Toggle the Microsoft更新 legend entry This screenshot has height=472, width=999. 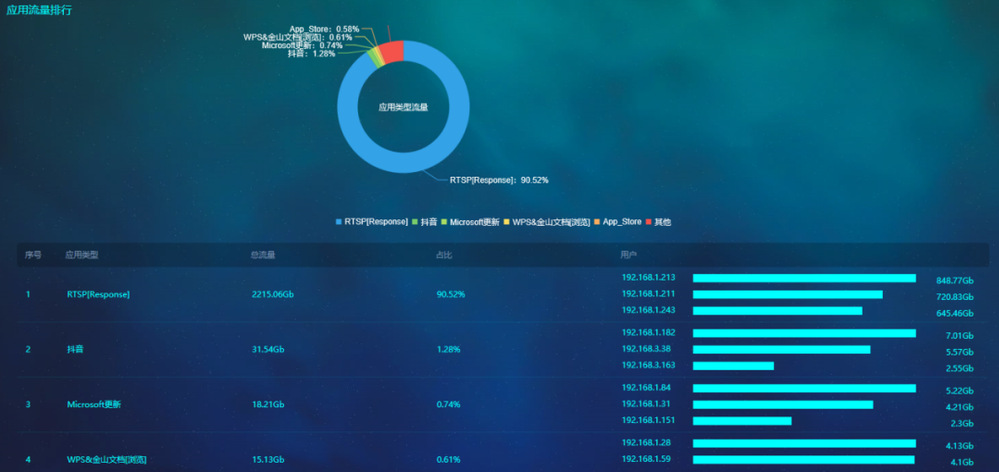tap(470, 222)
